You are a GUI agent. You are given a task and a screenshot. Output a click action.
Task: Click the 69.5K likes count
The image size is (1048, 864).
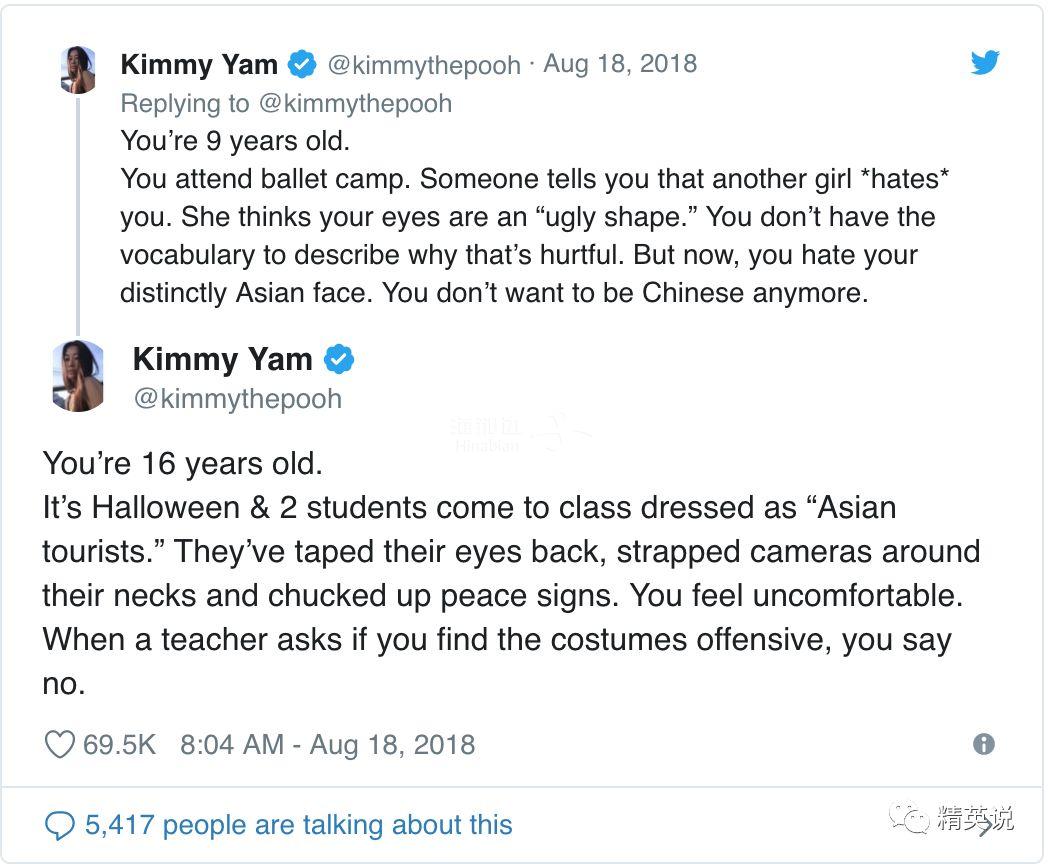pos(119,744)
